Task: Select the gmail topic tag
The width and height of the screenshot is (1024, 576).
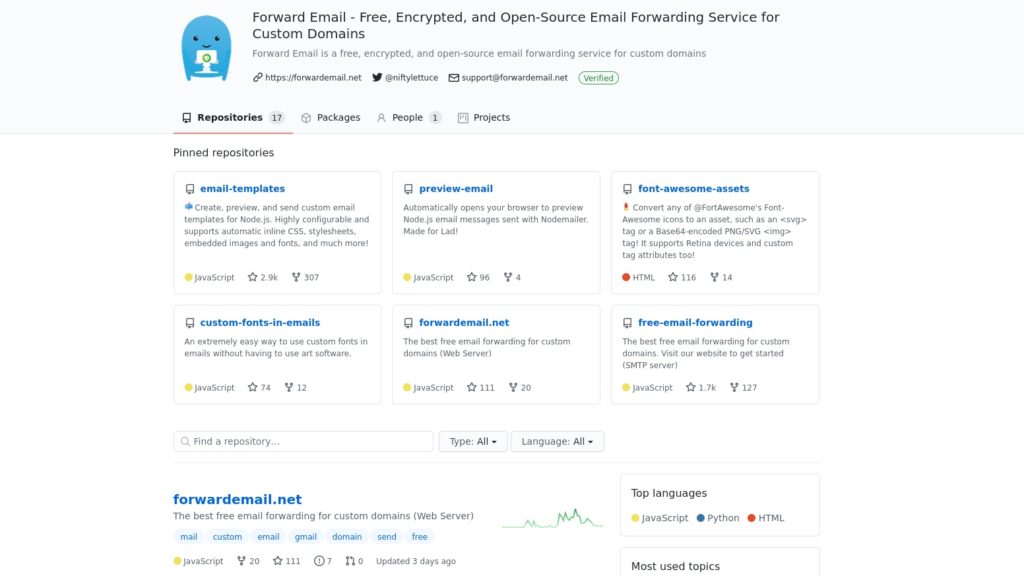Action: click(305, 537)
